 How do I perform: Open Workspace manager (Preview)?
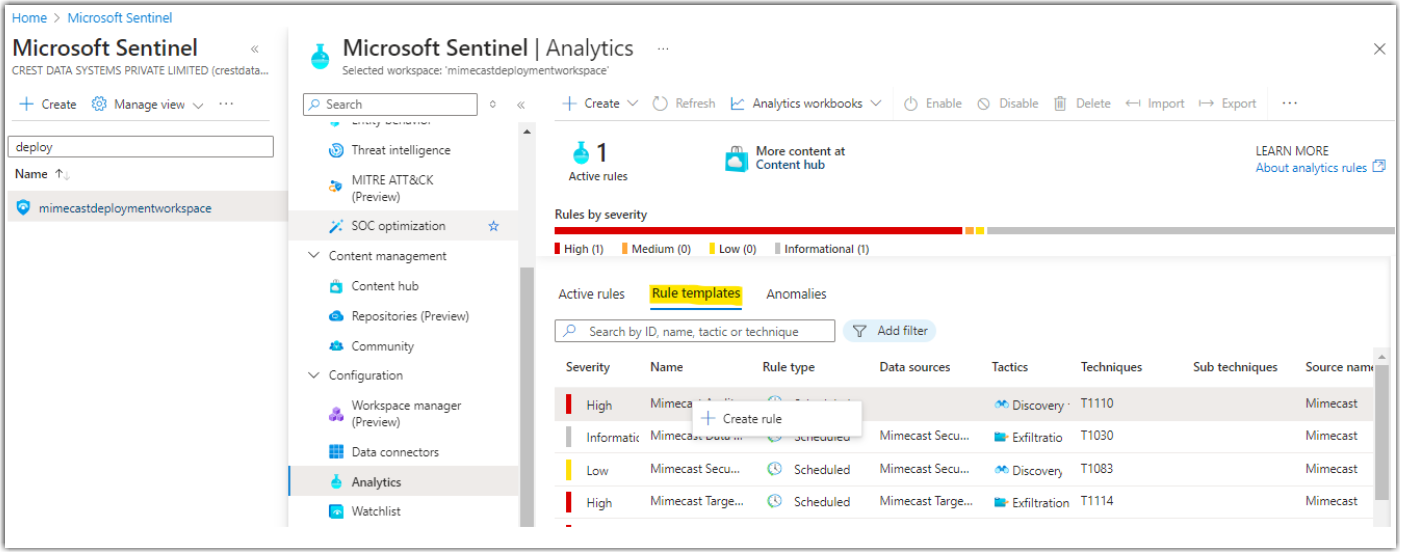405,413
